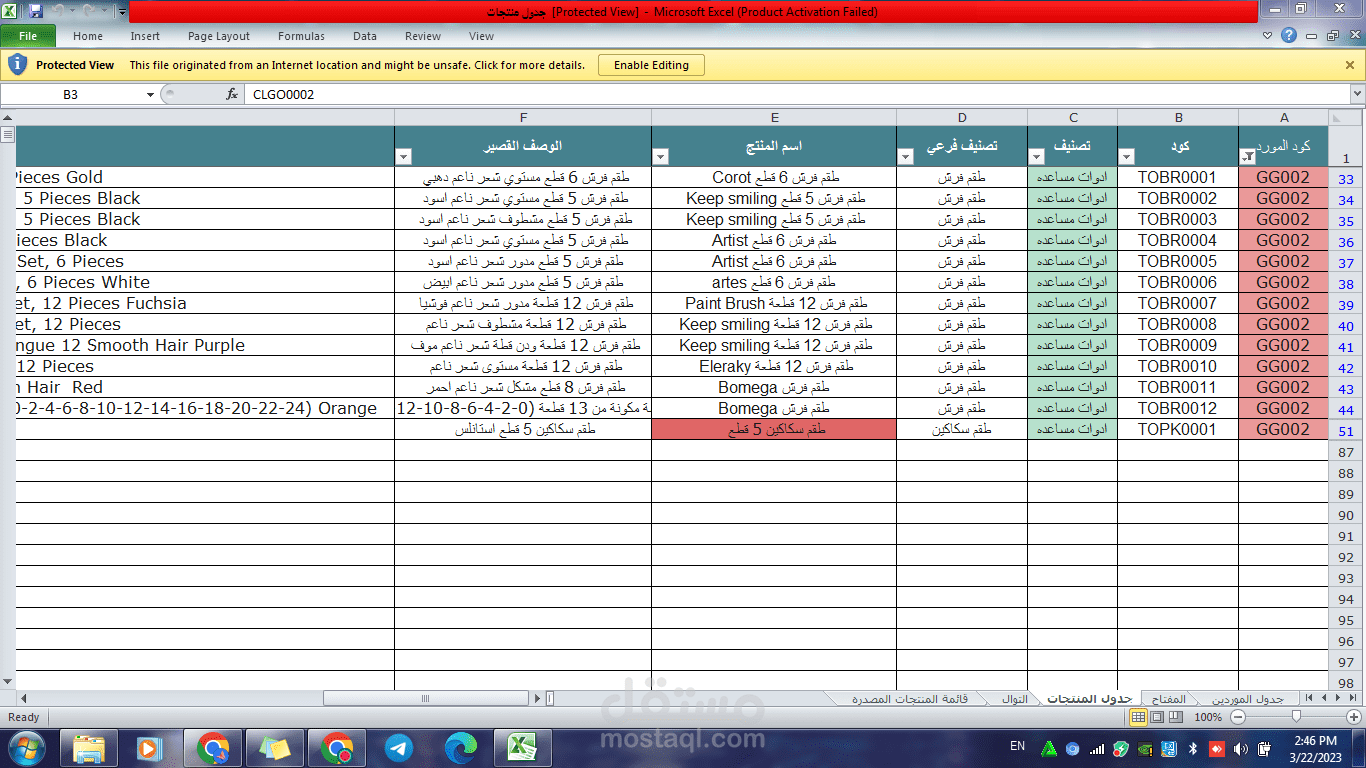
Task: Switch to the Insert ribbon tab
Action: [145, 36]
